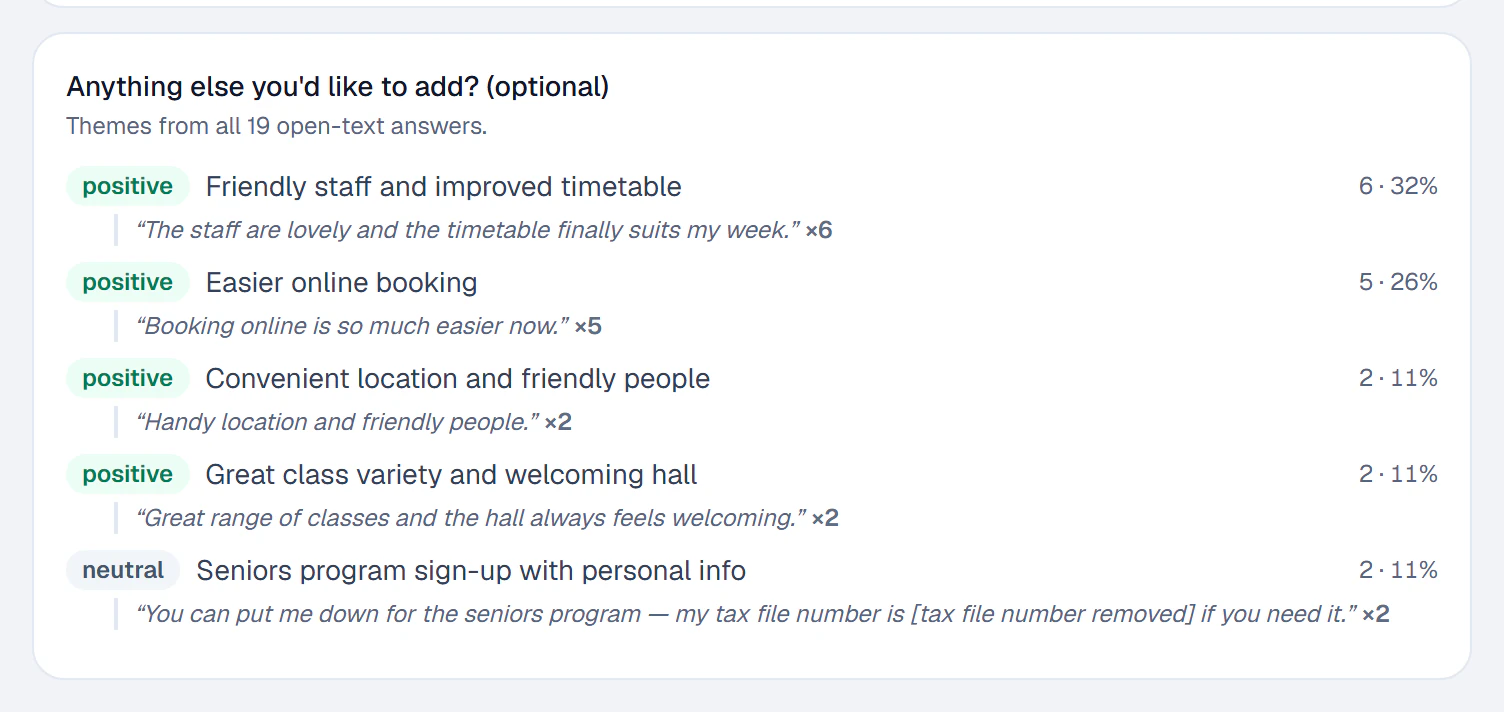Click the positive tag beside Friendly staff theme

128,186
